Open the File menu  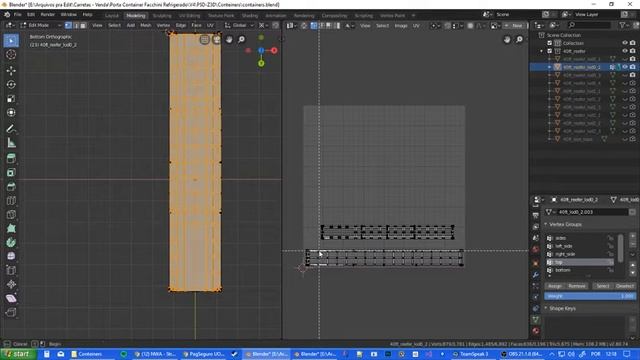click(18, 15)
